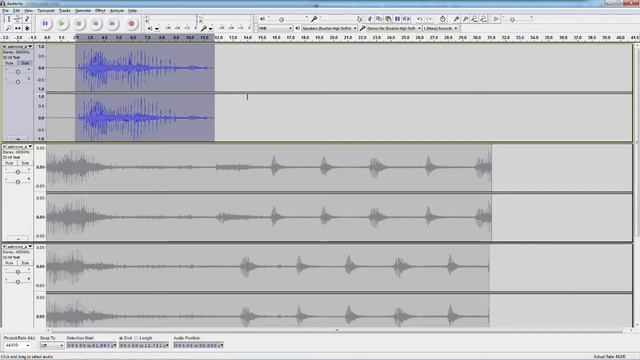640x360 pixels.
Task: Click the playback speed slider
Action: (518, 19)
